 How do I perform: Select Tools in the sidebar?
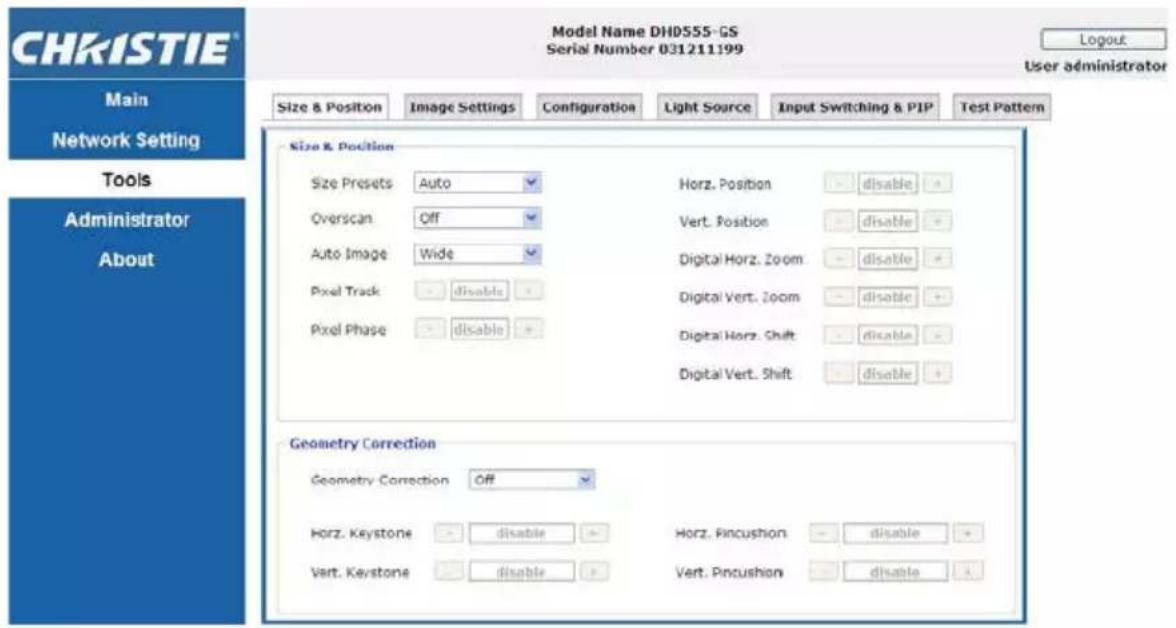coord(126,180)
